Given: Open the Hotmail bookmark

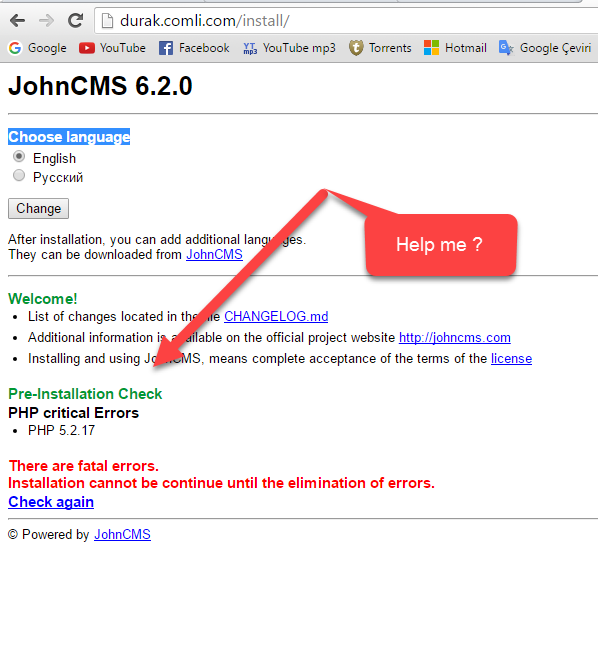Looking at the screenshot, I should coord(455,48).
